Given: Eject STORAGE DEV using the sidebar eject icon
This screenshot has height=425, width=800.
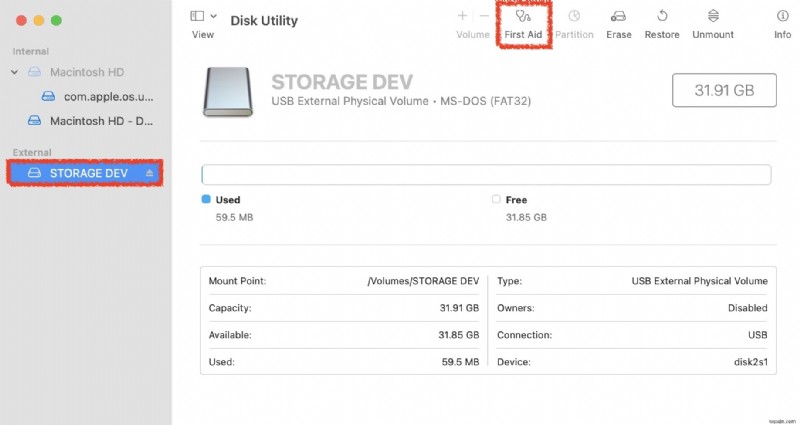Looking at the screenshot, I should coord(149,173).
